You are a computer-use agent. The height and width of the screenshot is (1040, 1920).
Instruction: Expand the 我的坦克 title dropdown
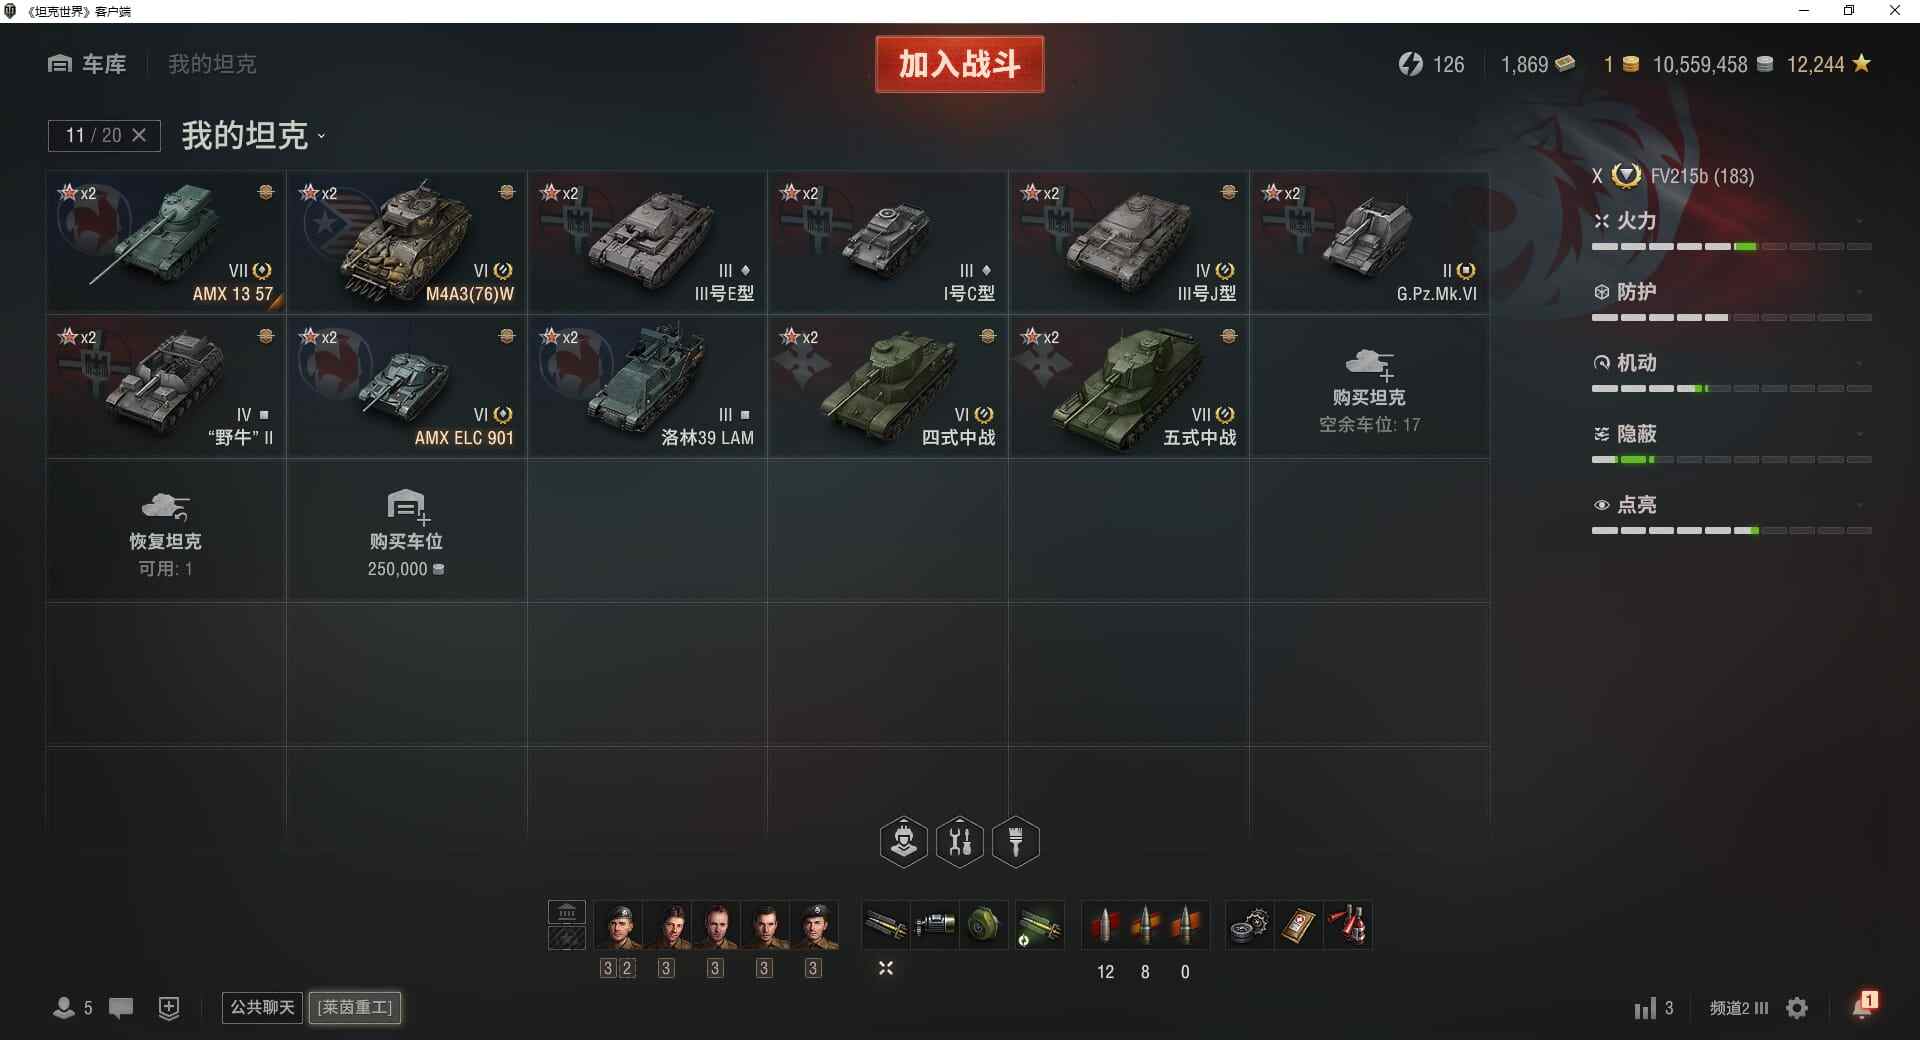coord(321,137)
